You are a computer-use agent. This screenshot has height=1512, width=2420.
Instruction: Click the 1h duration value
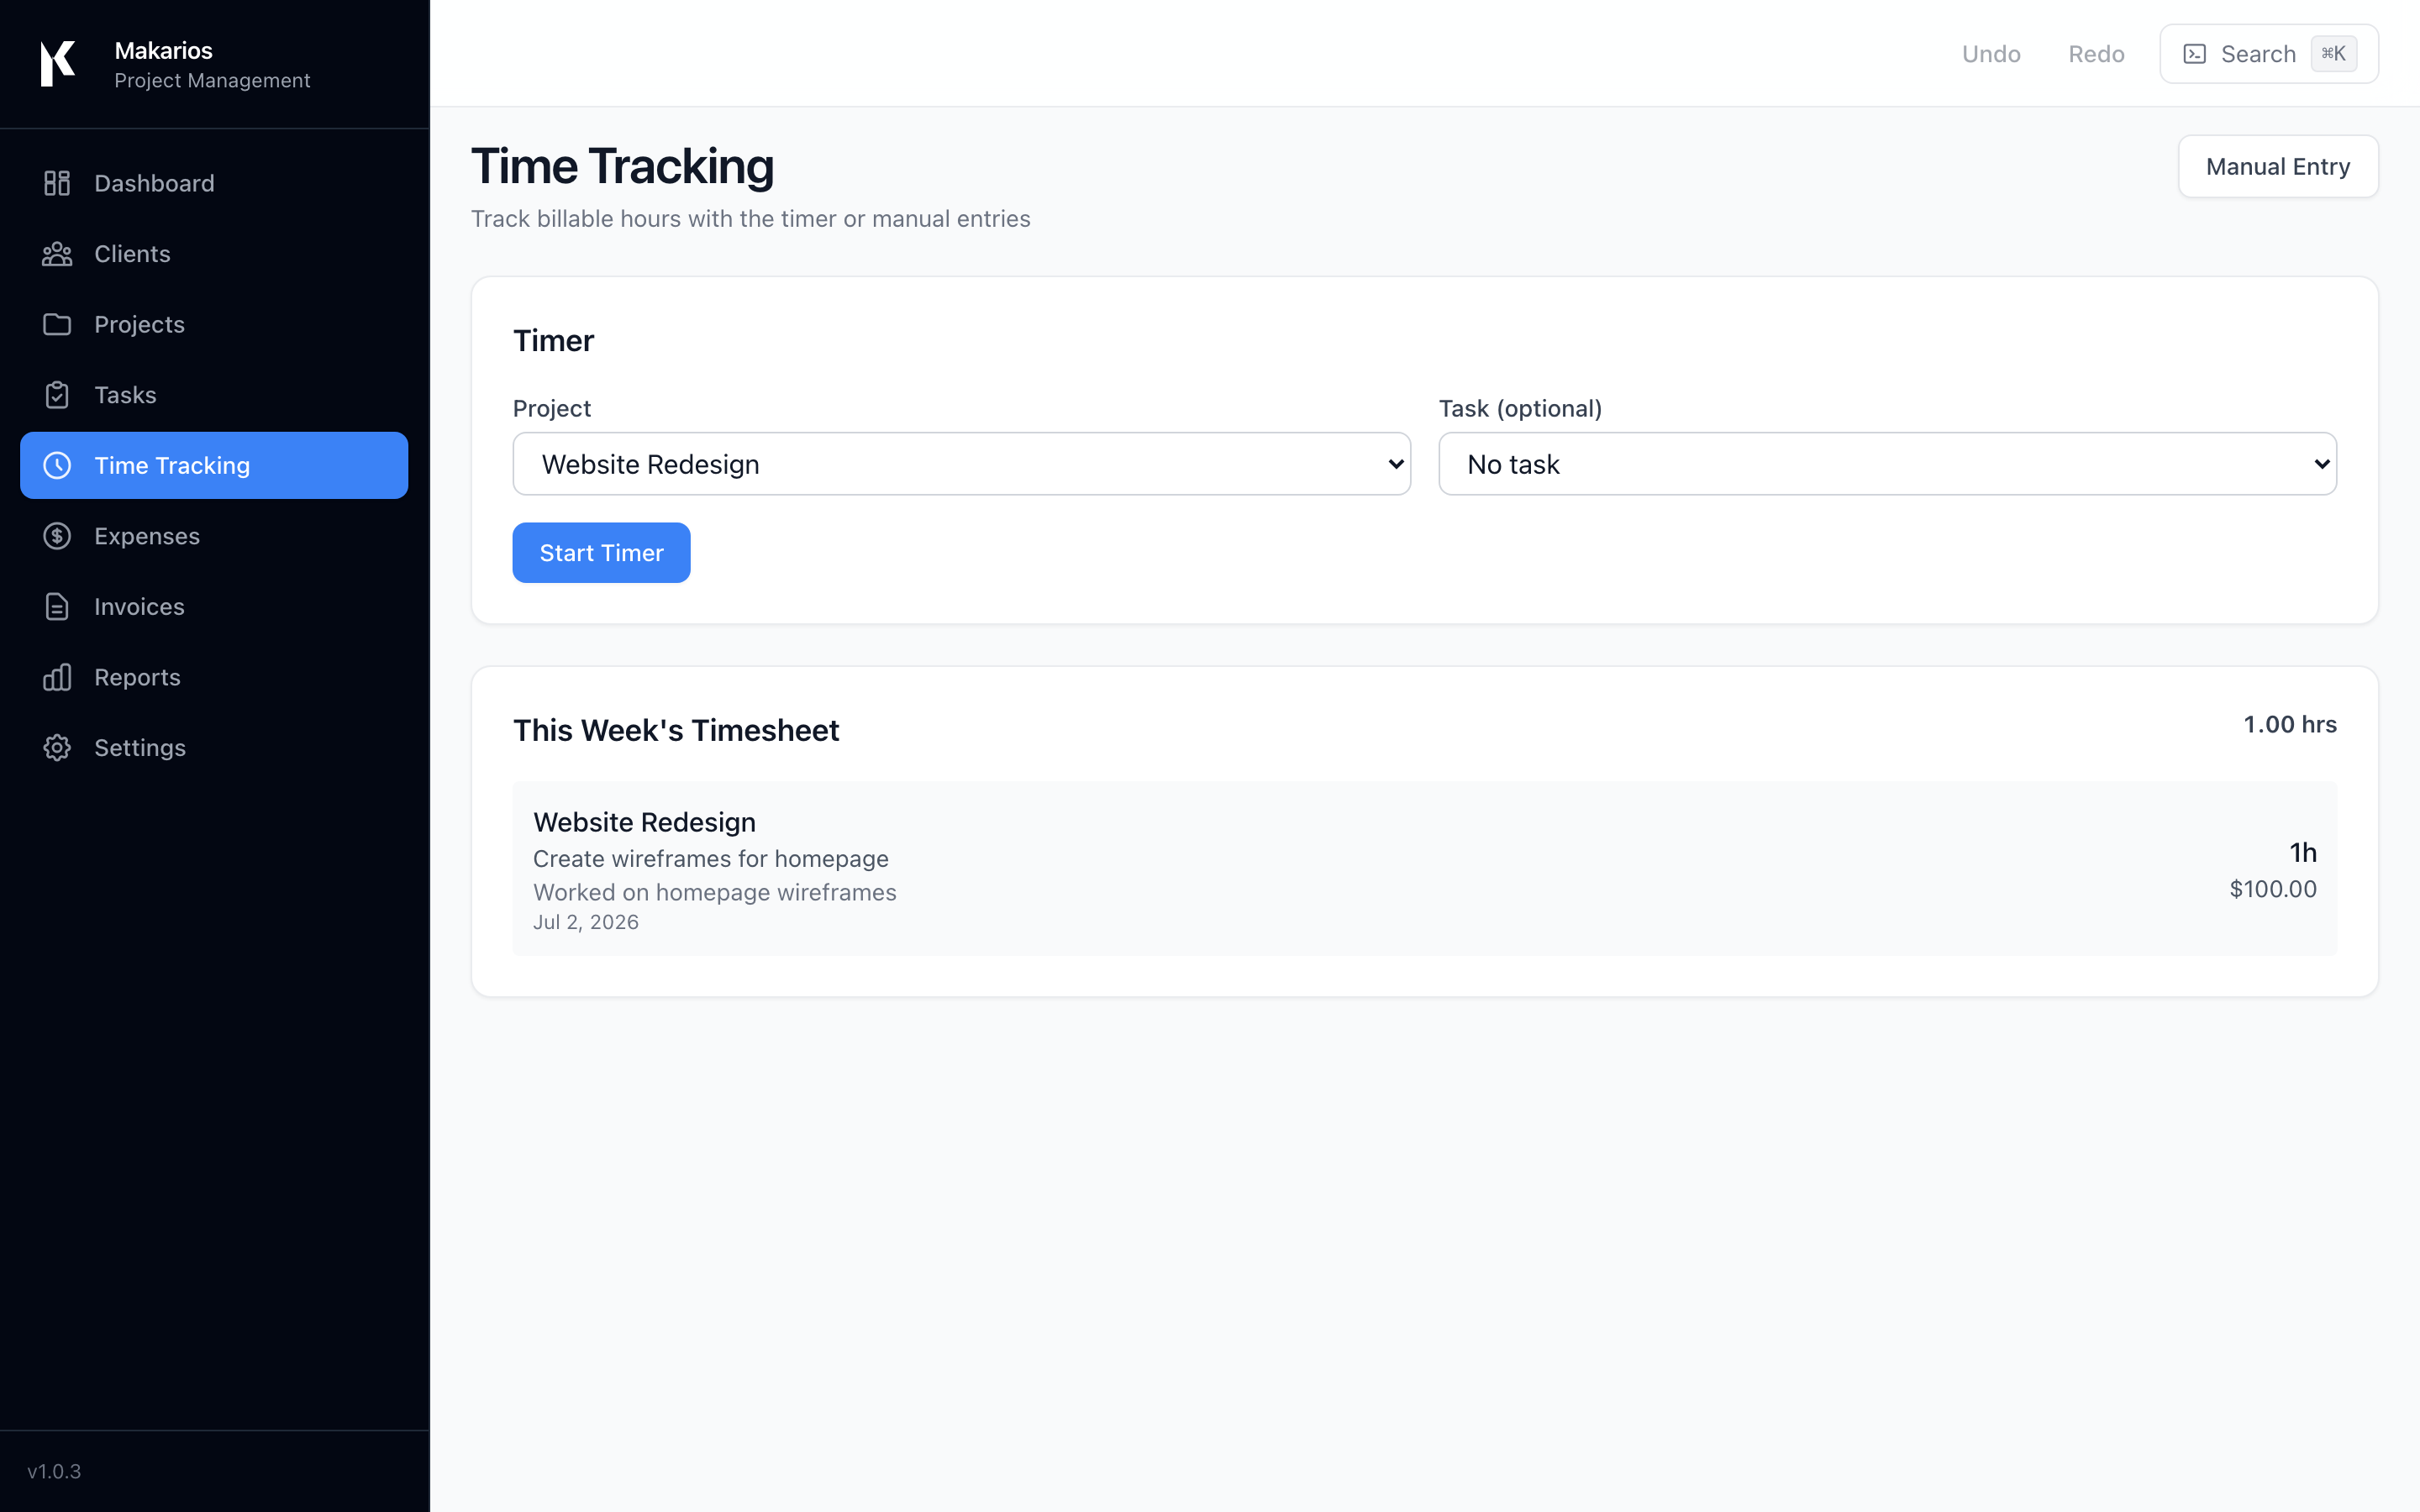coord(2303,852)
